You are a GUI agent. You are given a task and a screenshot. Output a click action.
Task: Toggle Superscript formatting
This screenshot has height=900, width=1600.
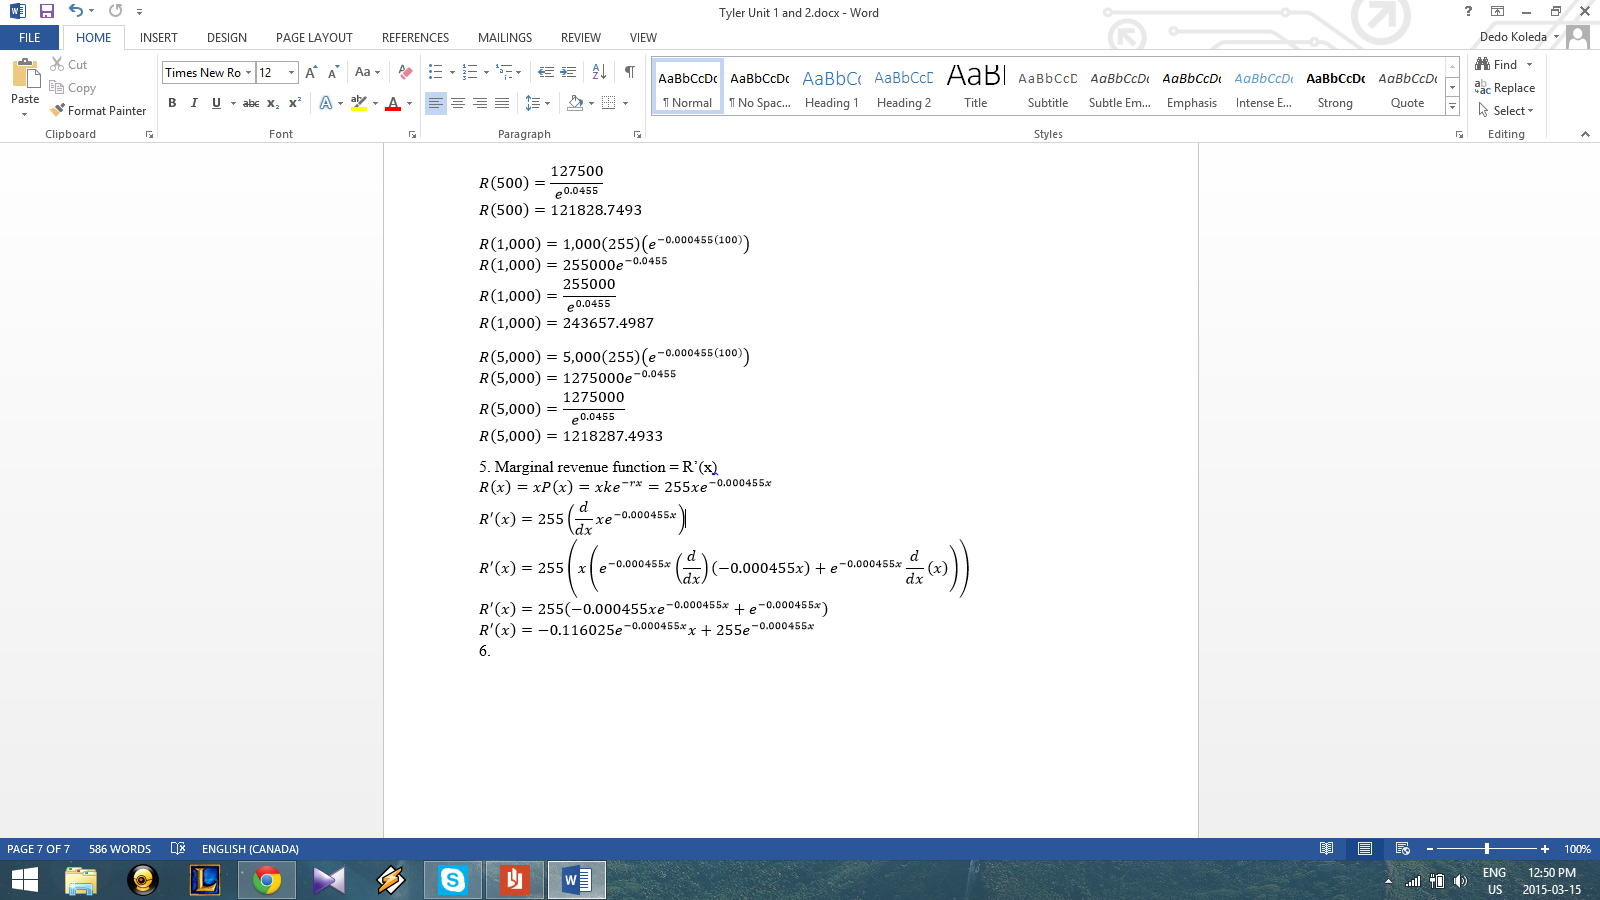295,103
